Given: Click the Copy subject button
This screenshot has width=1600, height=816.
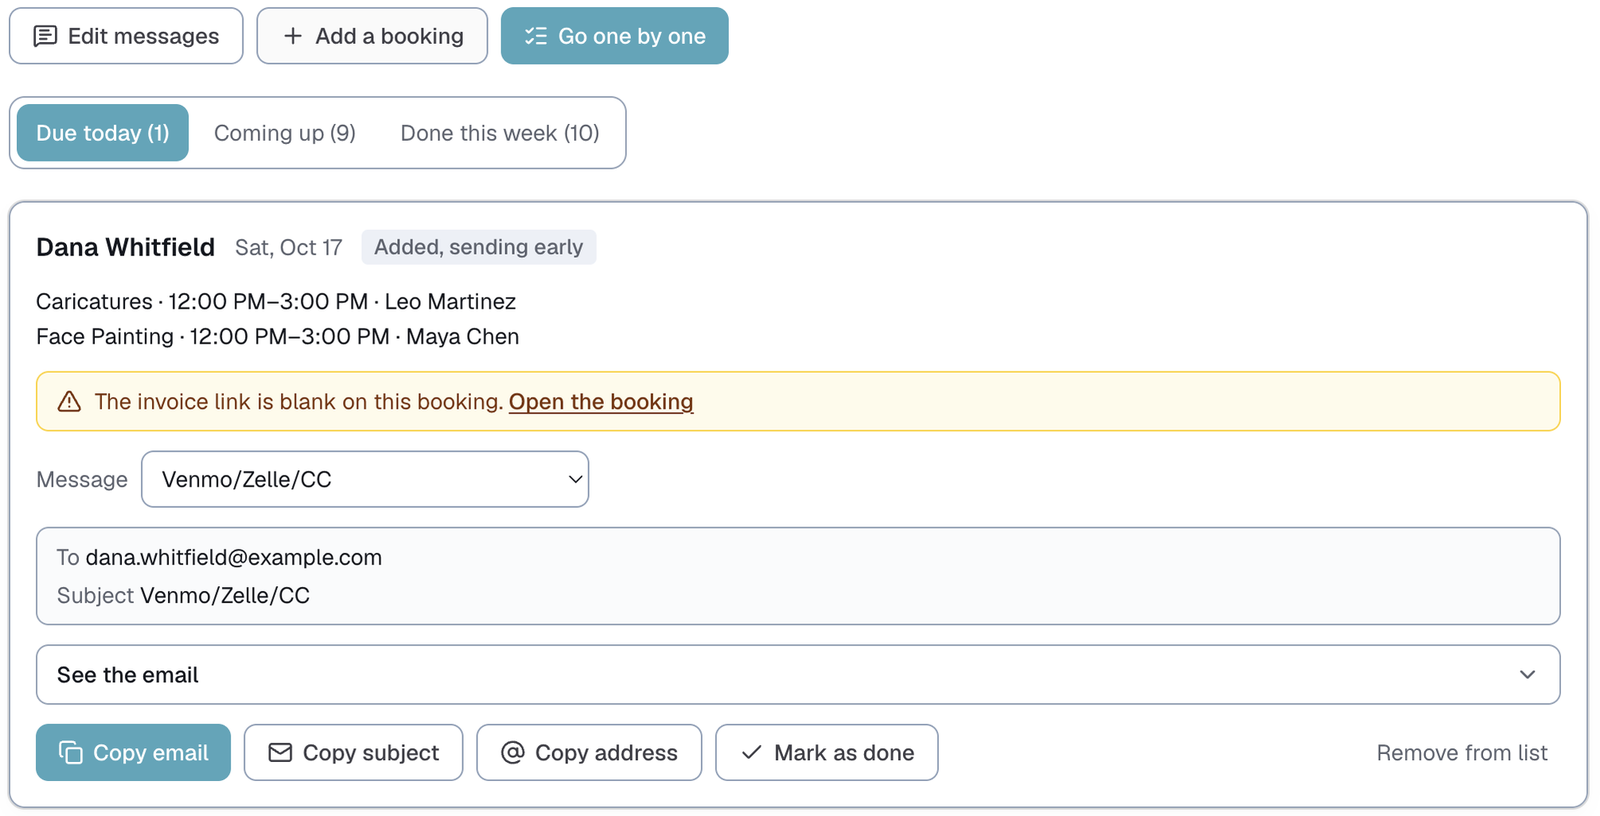Looking at the screenshot, I should pyautogui.click(x=353, y=752).
